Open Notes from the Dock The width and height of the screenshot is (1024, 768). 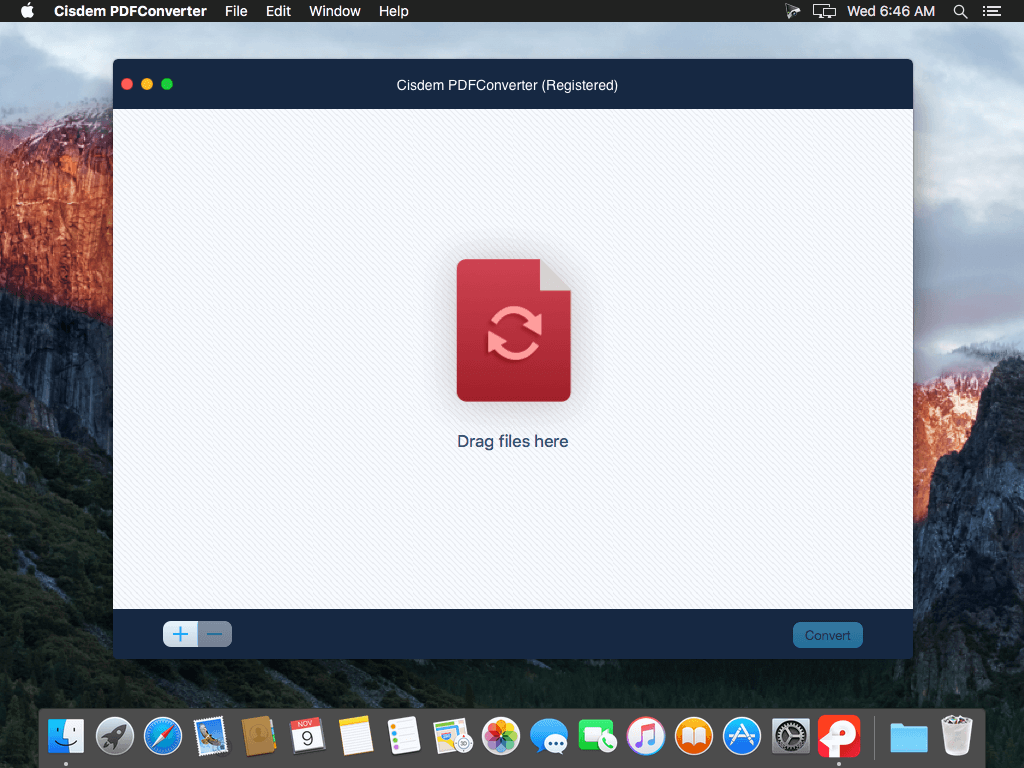356,736
